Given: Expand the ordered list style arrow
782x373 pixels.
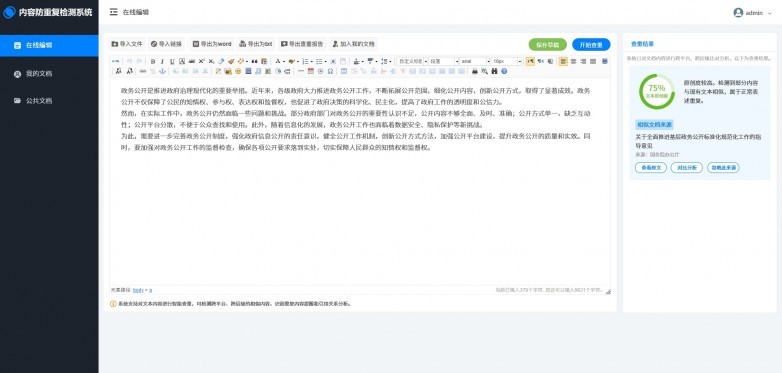Looking at the screenshot, I should (x=312, y=61).
